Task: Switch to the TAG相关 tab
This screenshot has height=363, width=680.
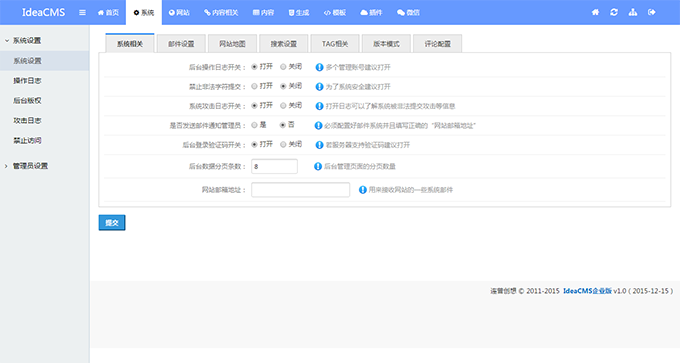Action: [334, 44]
